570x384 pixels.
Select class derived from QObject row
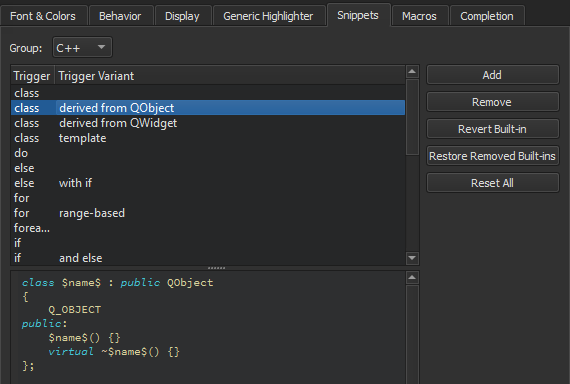tap(208, 108)
